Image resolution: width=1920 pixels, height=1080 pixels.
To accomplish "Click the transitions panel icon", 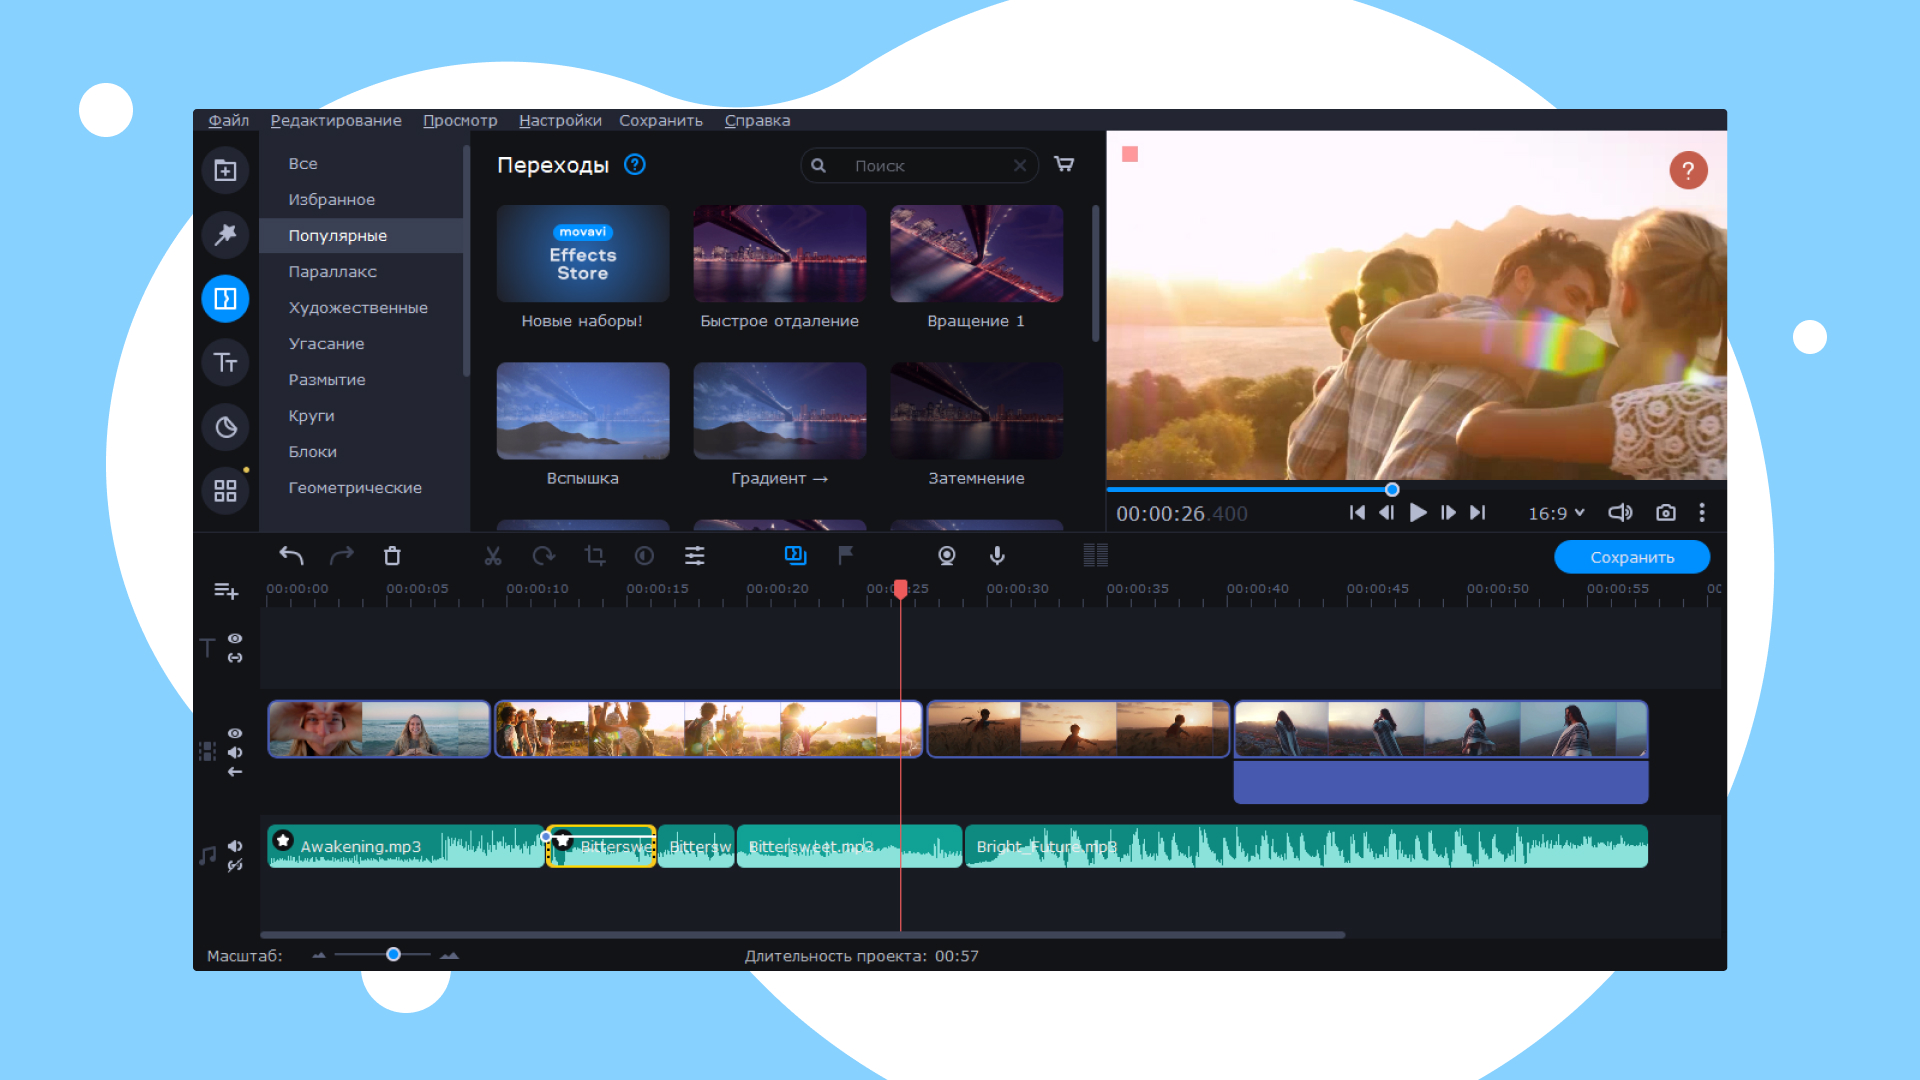I will (225, 298).
